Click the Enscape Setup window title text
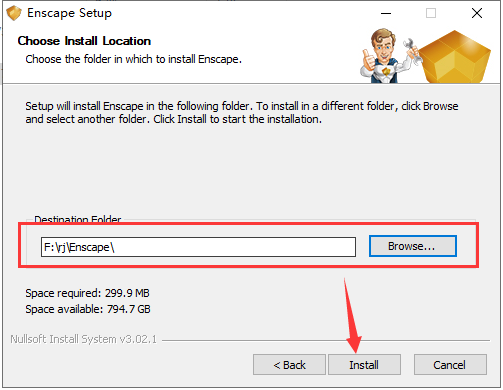 [69, 13]
